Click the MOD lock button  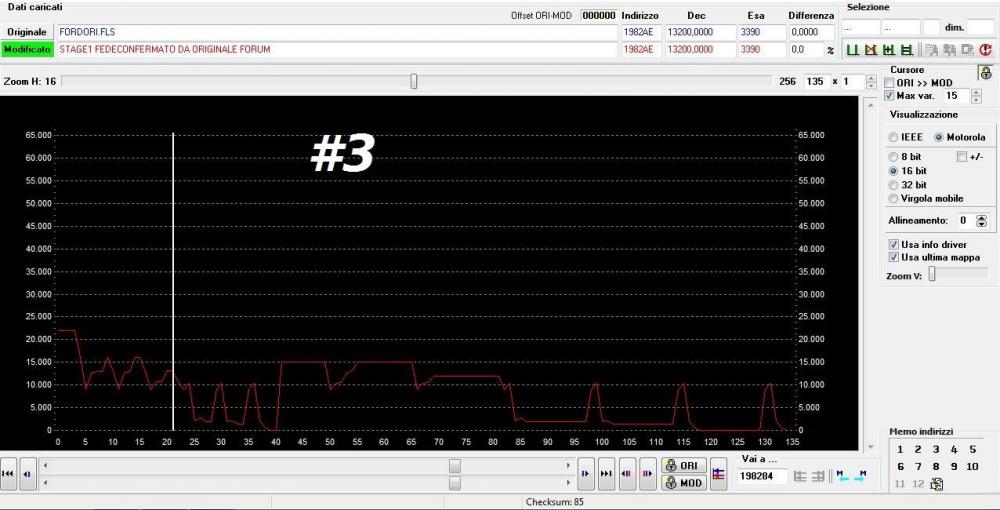coord(683,483)
